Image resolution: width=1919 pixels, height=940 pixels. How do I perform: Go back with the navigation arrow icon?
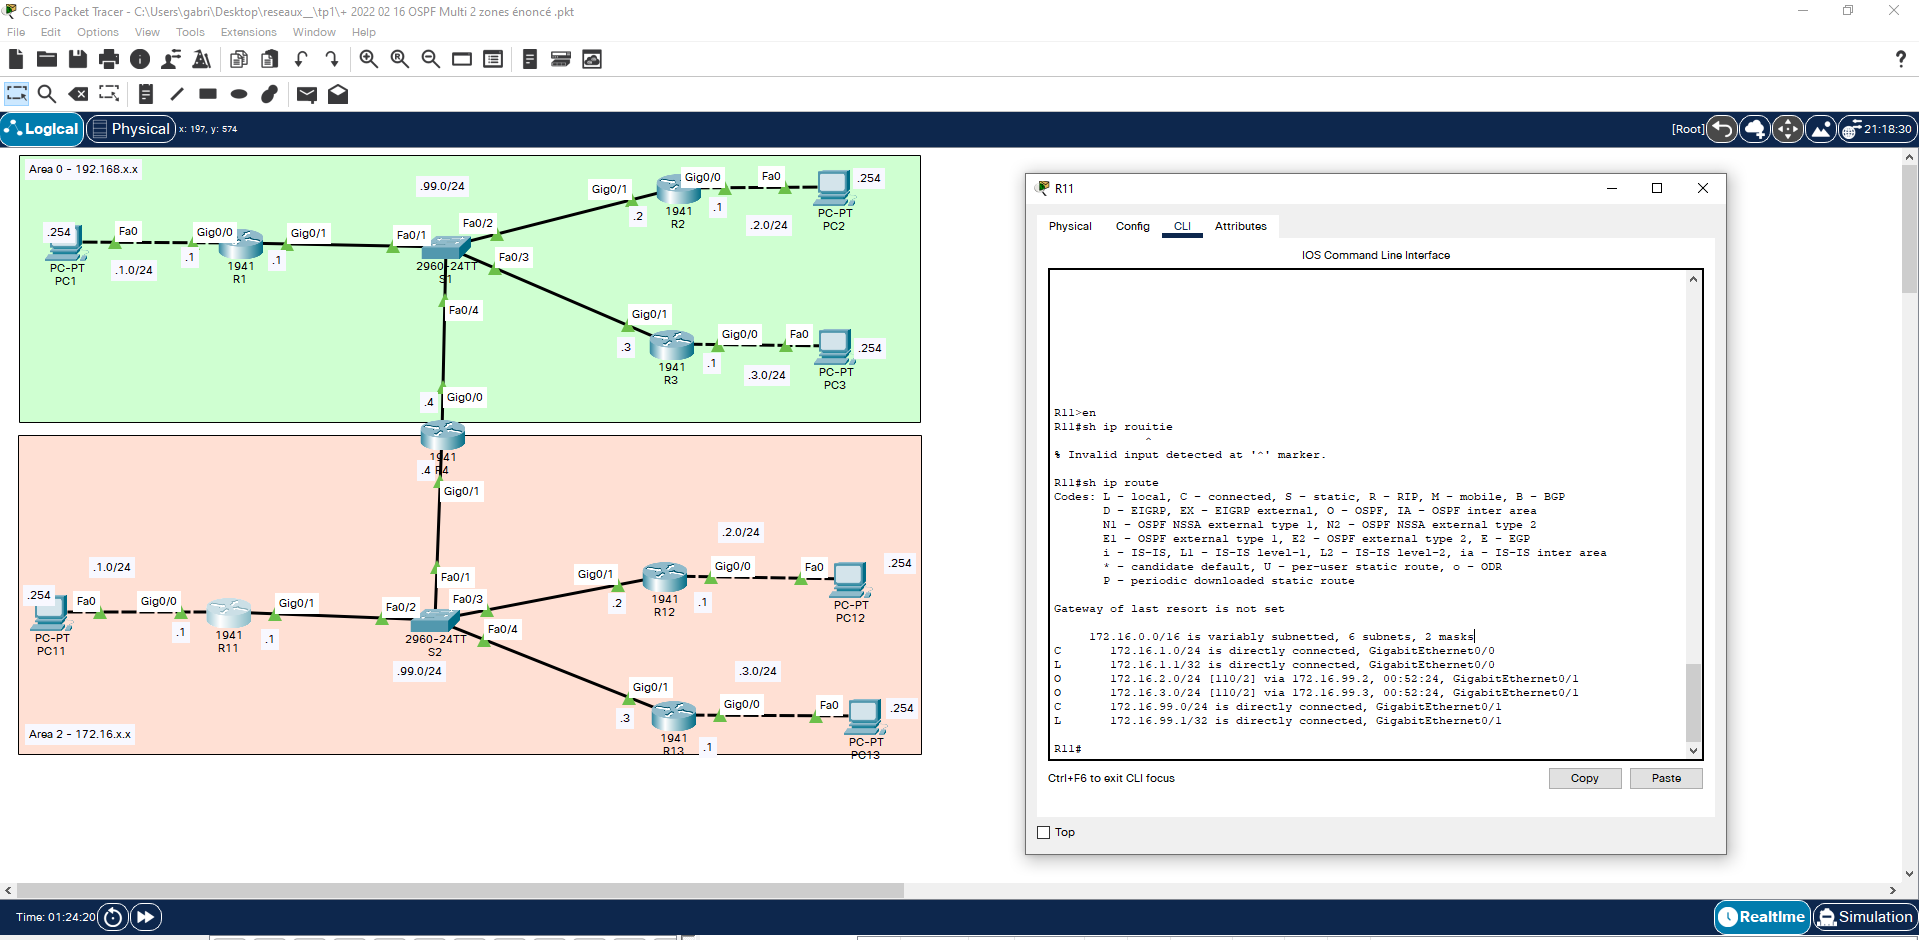(1722, 129)
